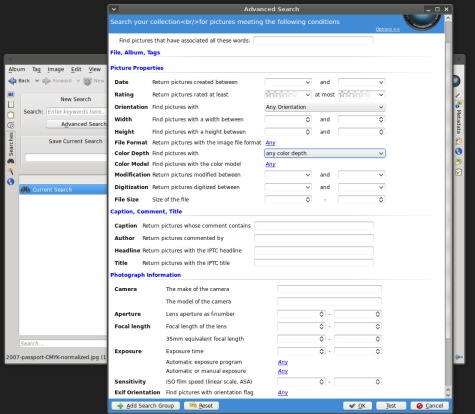Image resolution: width=475 pixels, height=414 pixels.
Task: Open the second Digitization date dropdown
Action: pyautogui.click(x=362, y=187)
